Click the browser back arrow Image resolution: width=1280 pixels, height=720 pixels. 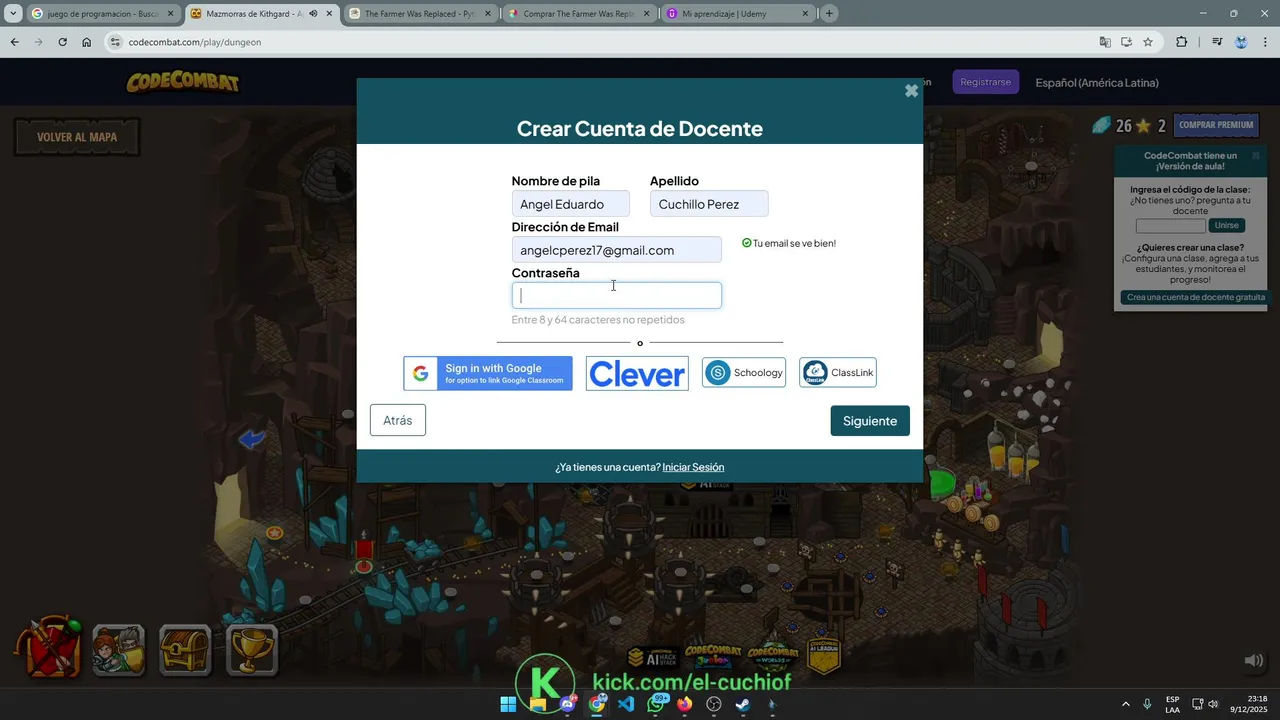click(x=14, y=42)
